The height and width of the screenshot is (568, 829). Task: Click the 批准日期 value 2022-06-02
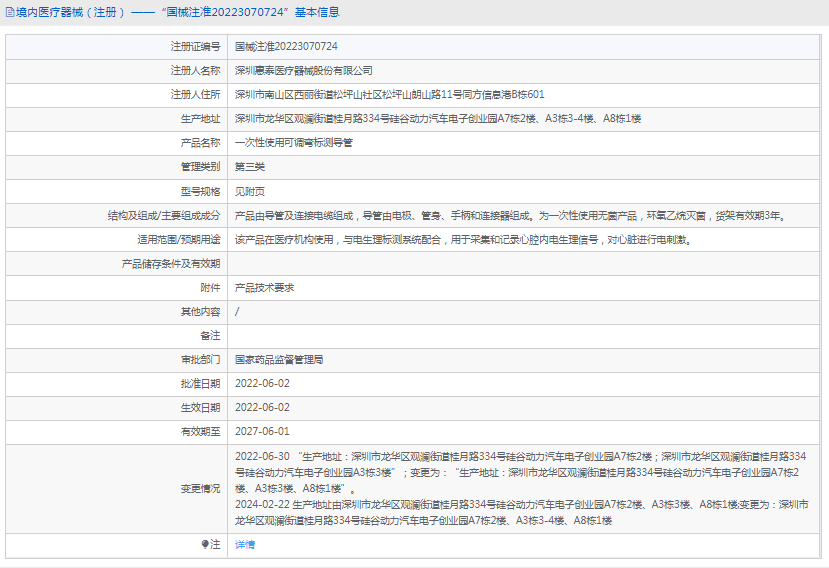point(262,383)
